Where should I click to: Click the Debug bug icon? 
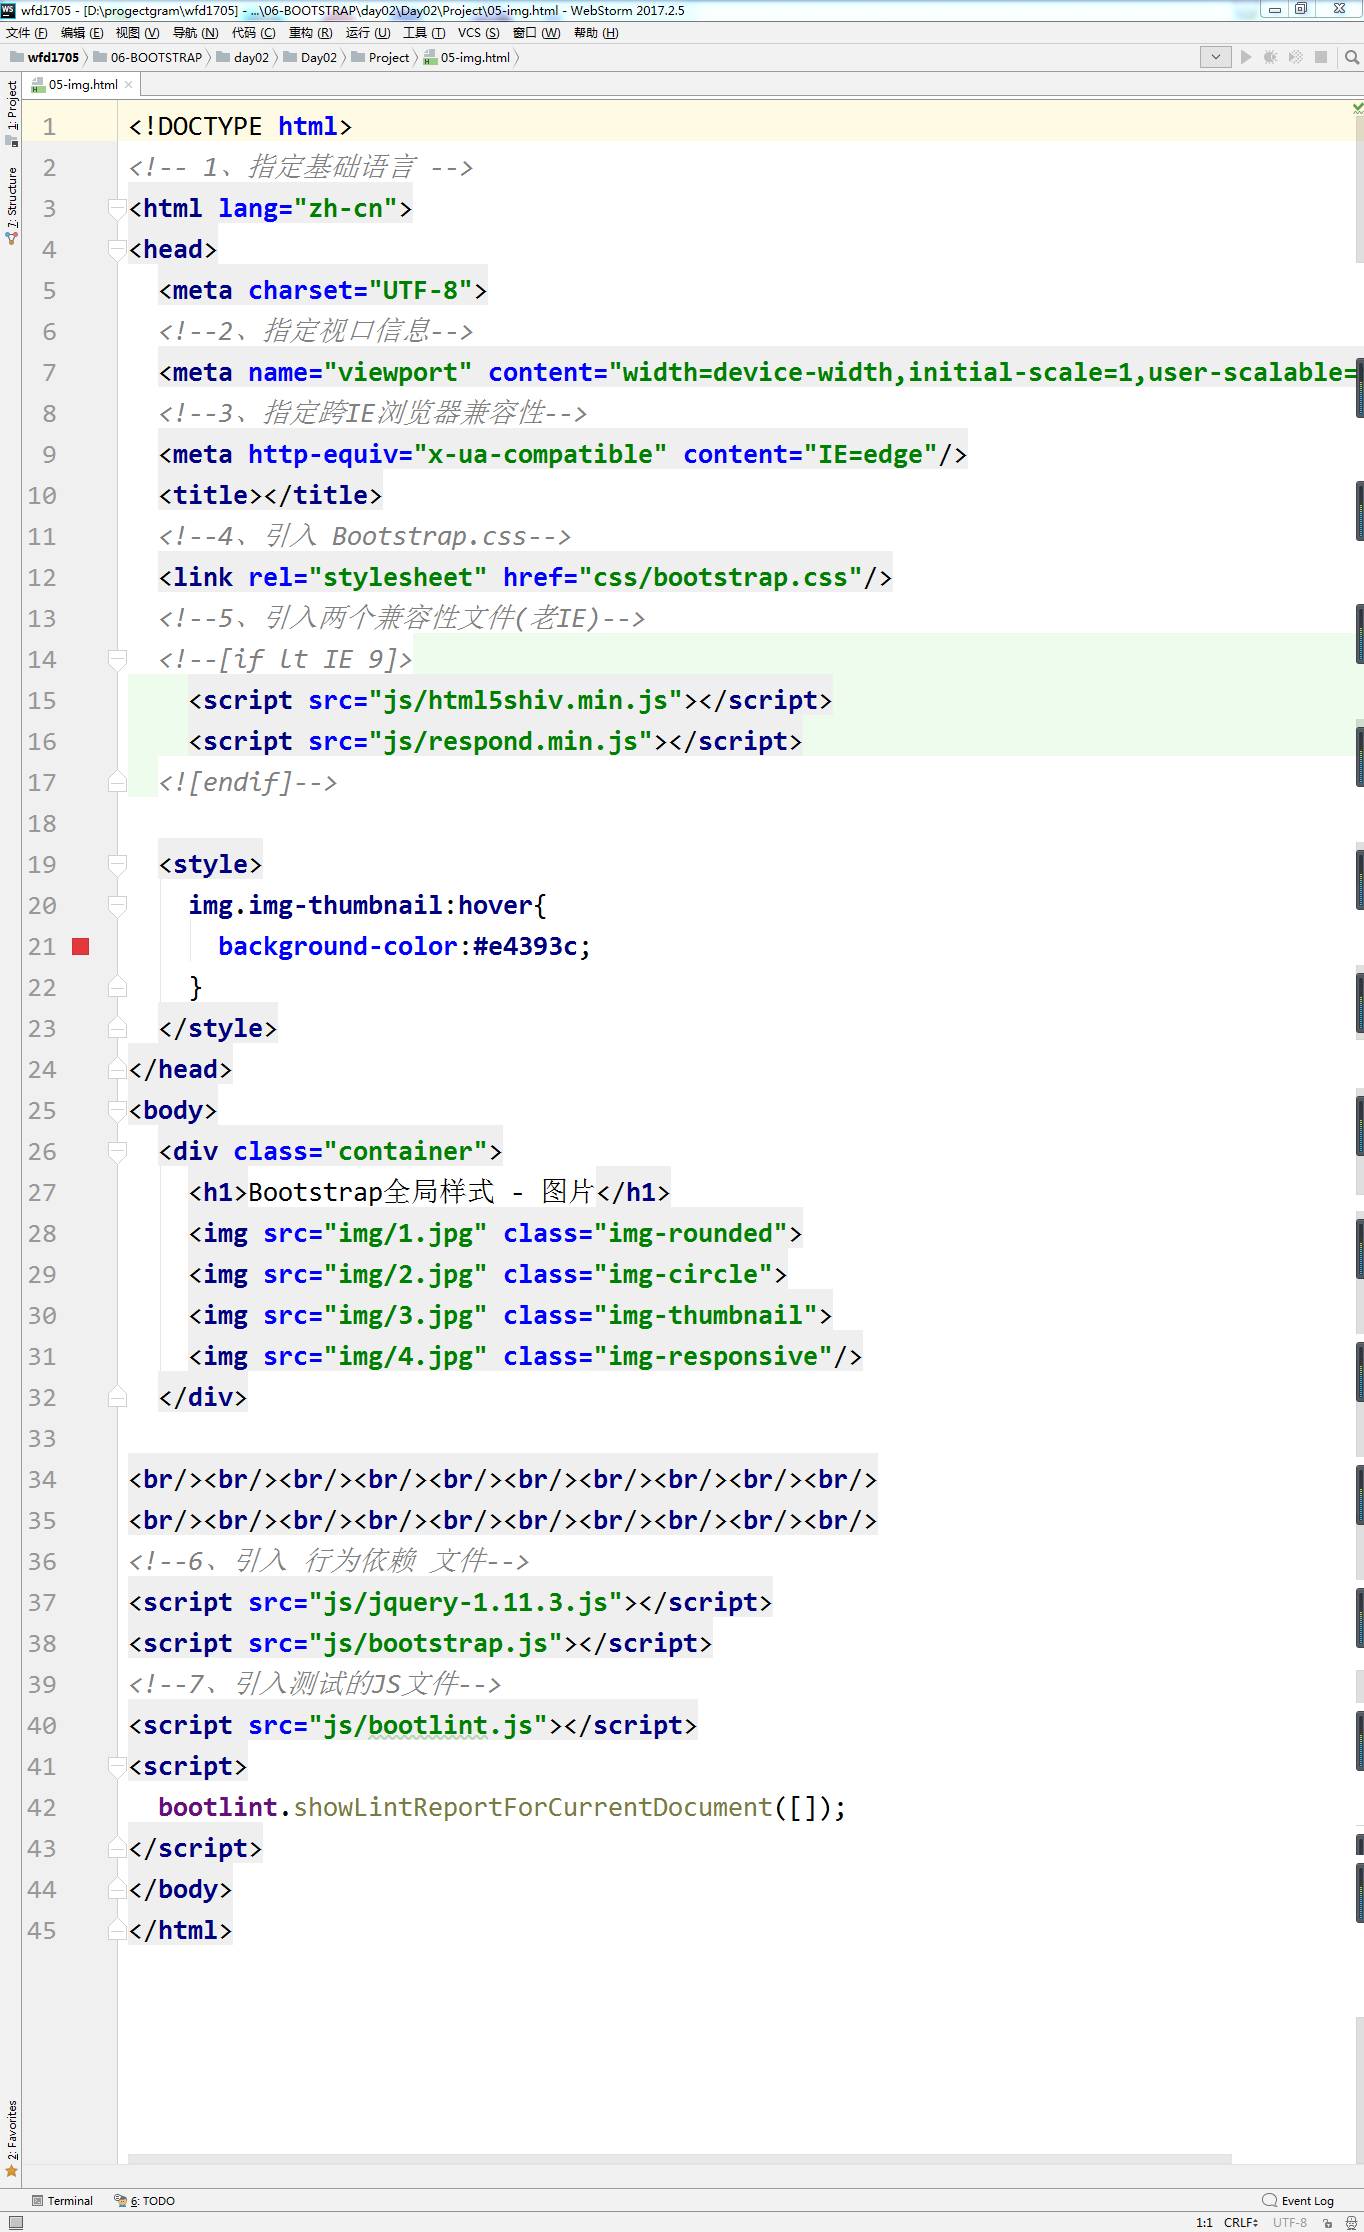[1271, 57]
